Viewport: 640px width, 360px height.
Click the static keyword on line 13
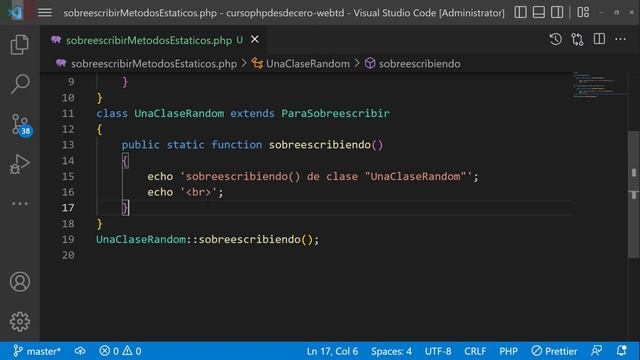click(x=185, y=145)
